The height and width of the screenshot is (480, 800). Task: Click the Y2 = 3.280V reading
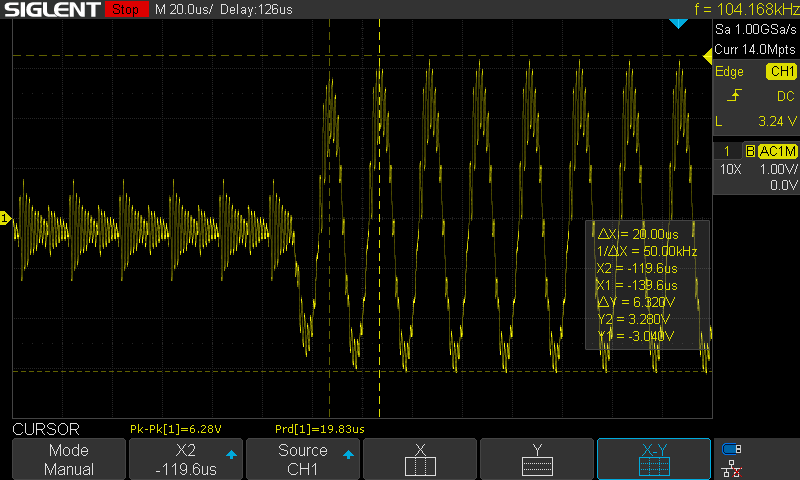(x=634, y=319)
